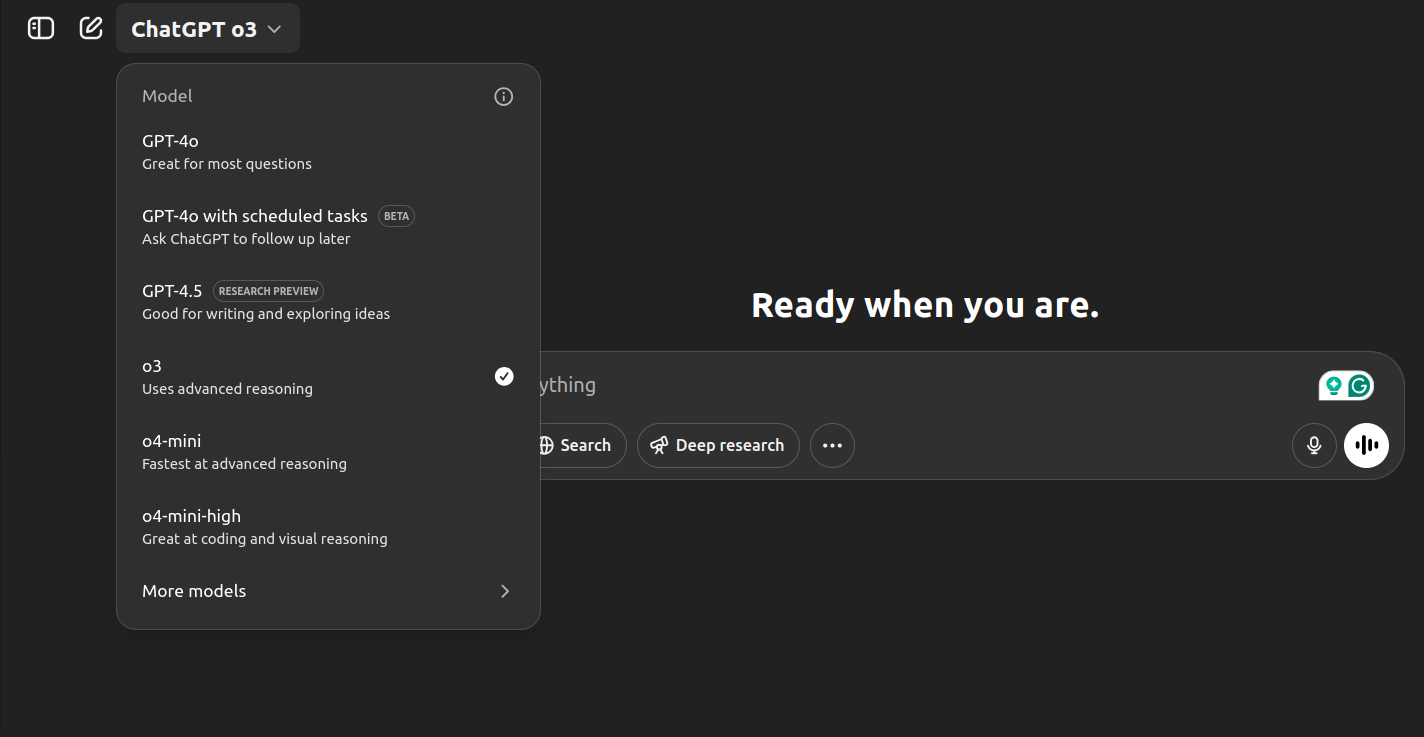Focus the message input field

[x=920, y=385]
